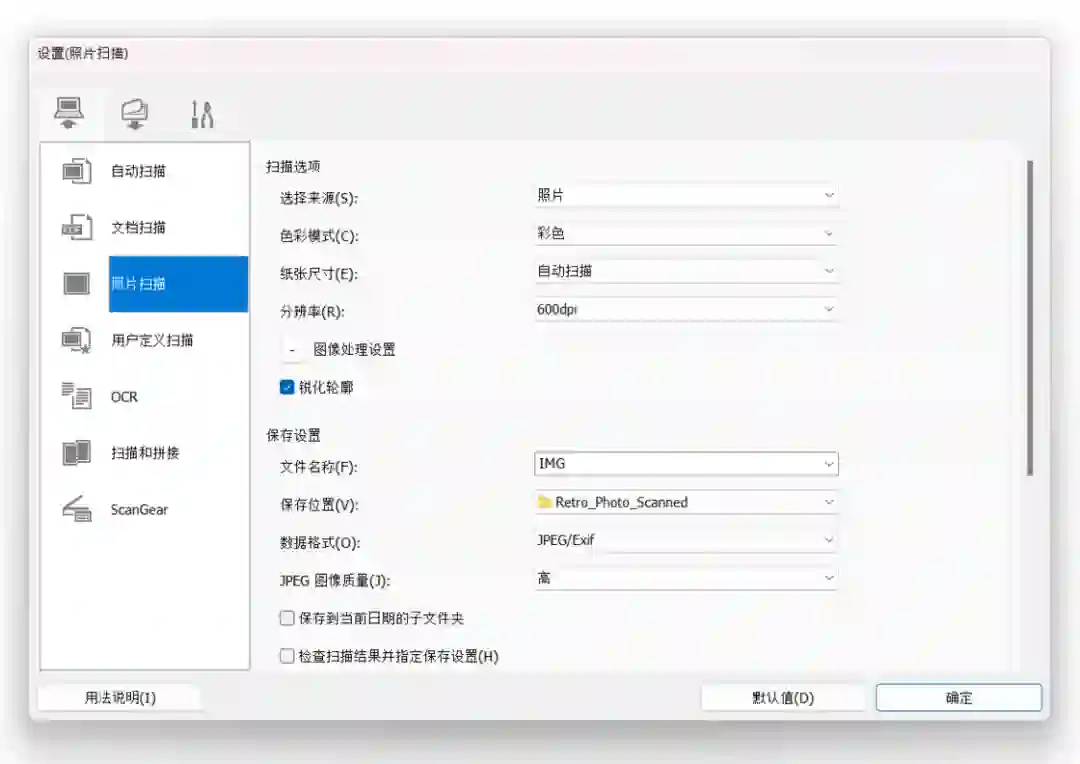Open the 文件名称 combo box arrow
This screenshot has height=764, width=1080.
pos(829,464)
